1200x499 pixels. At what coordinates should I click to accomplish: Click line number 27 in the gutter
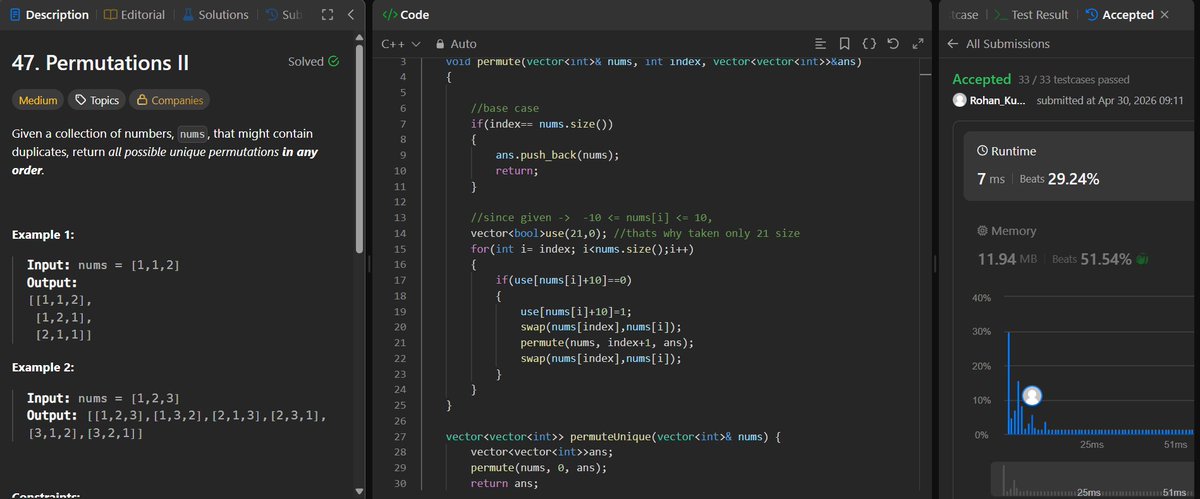pos(402,436)
